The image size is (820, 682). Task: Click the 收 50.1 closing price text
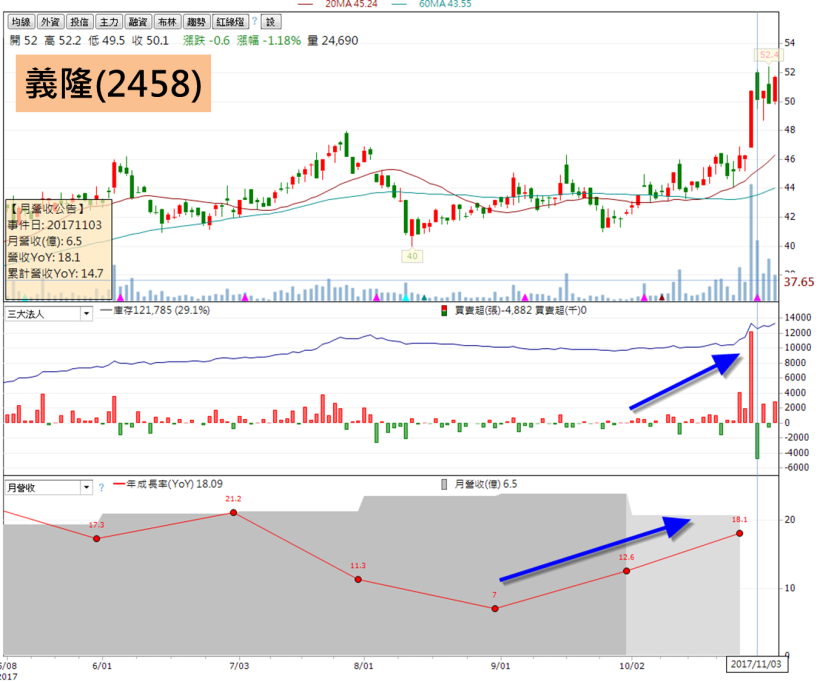[x=151, y=41]
